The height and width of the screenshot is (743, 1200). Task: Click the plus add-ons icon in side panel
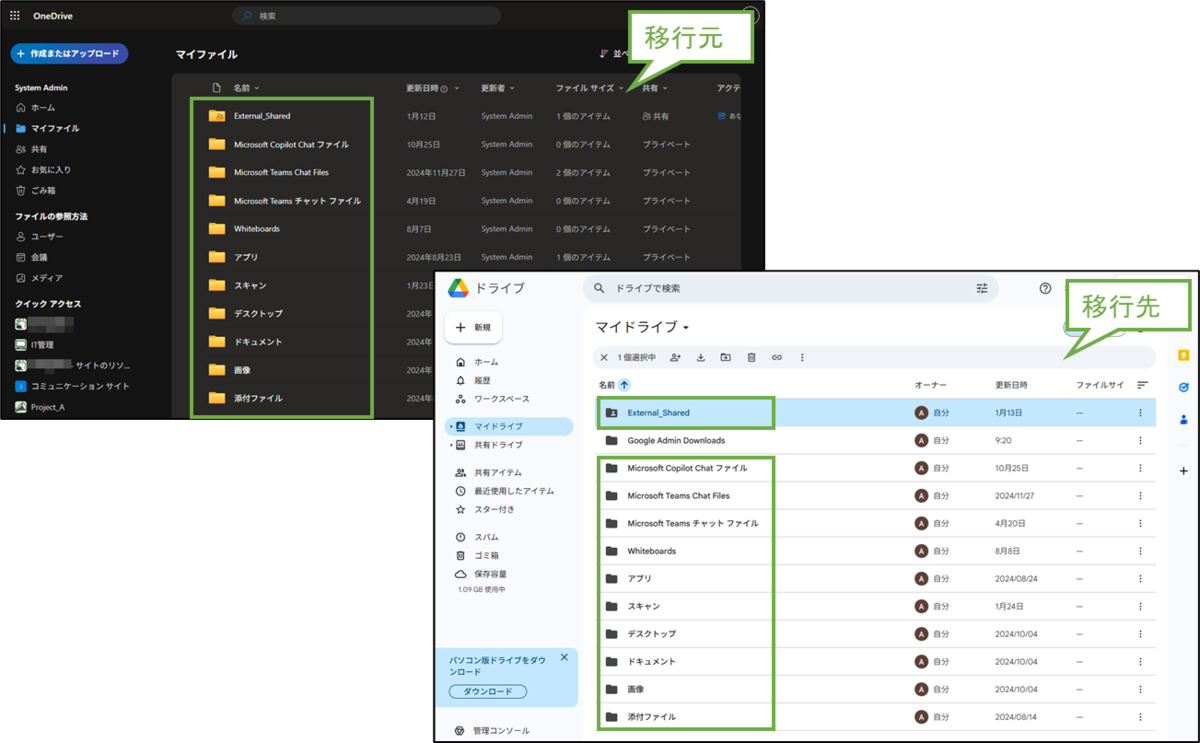point(1184,471)
